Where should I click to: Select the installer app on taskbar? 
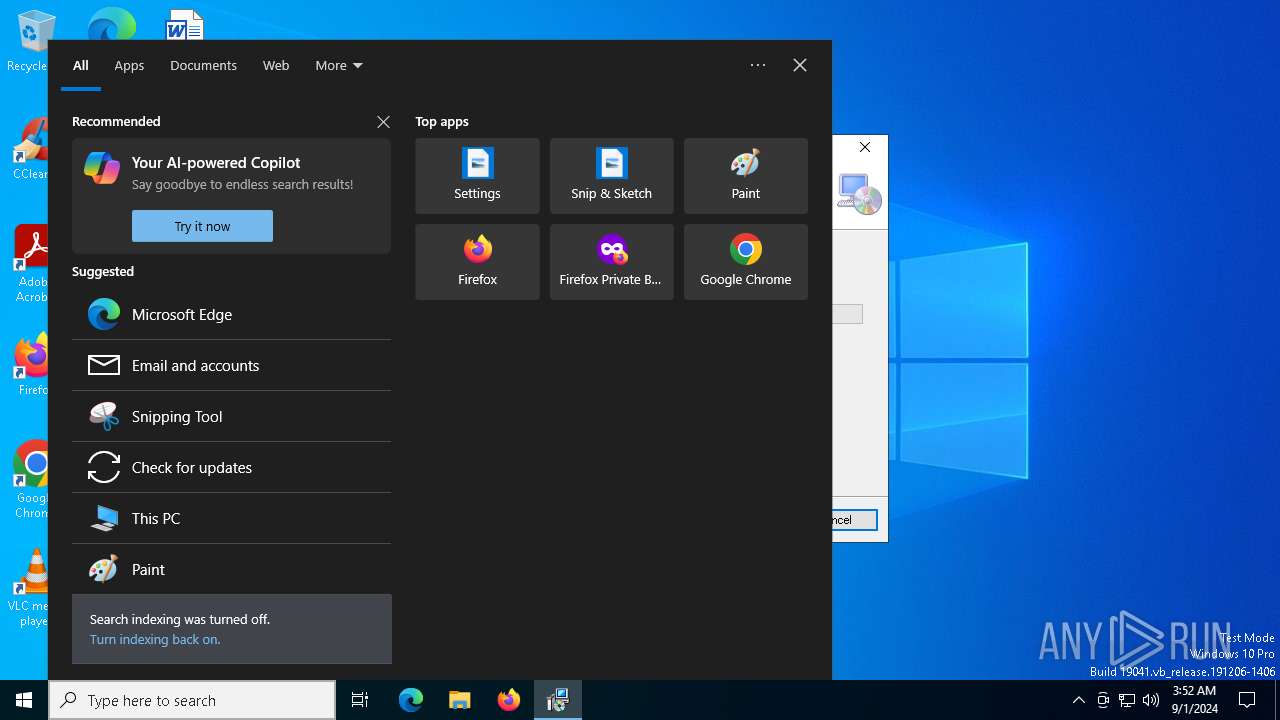tap(558, 700)
